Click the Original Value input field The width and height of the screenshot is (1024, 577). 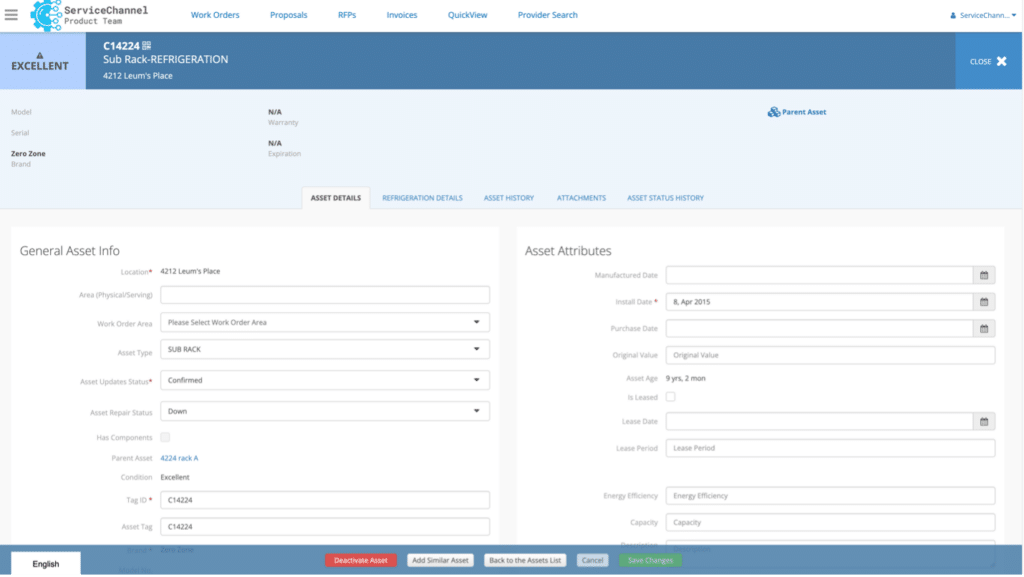pos(830,355)
